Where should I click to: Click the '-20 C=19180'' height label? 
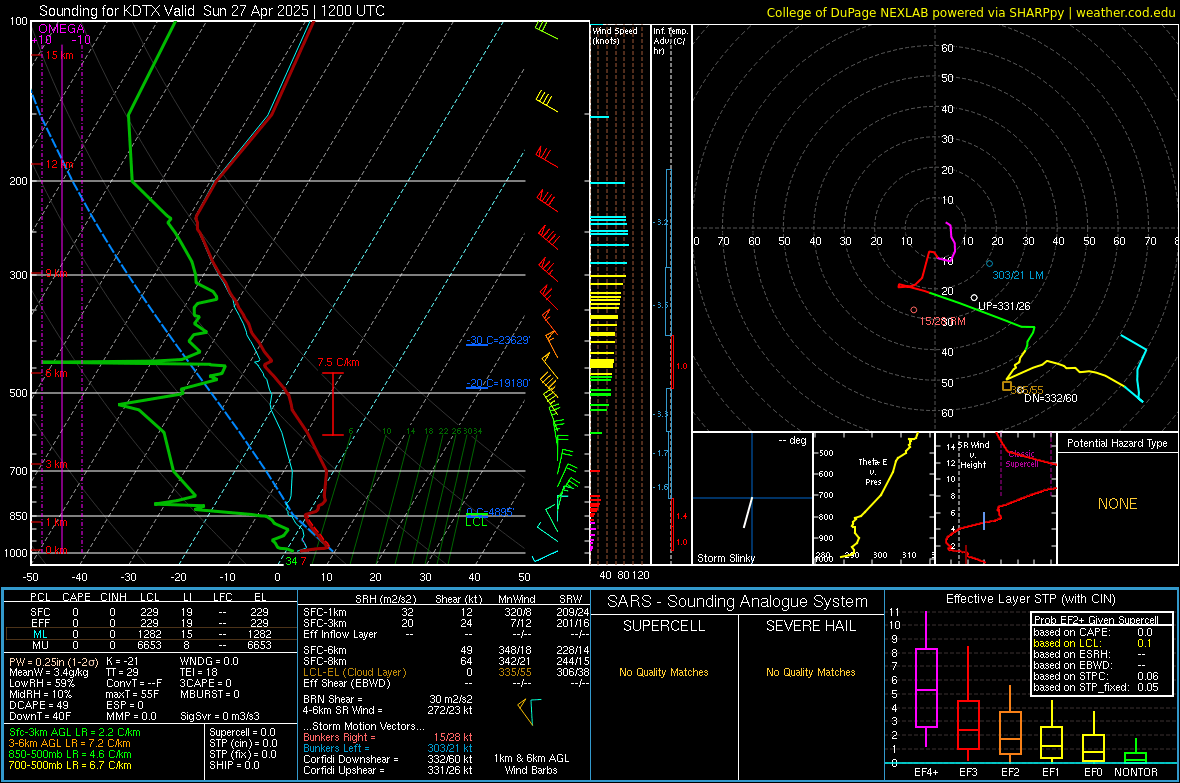[497, 383]
